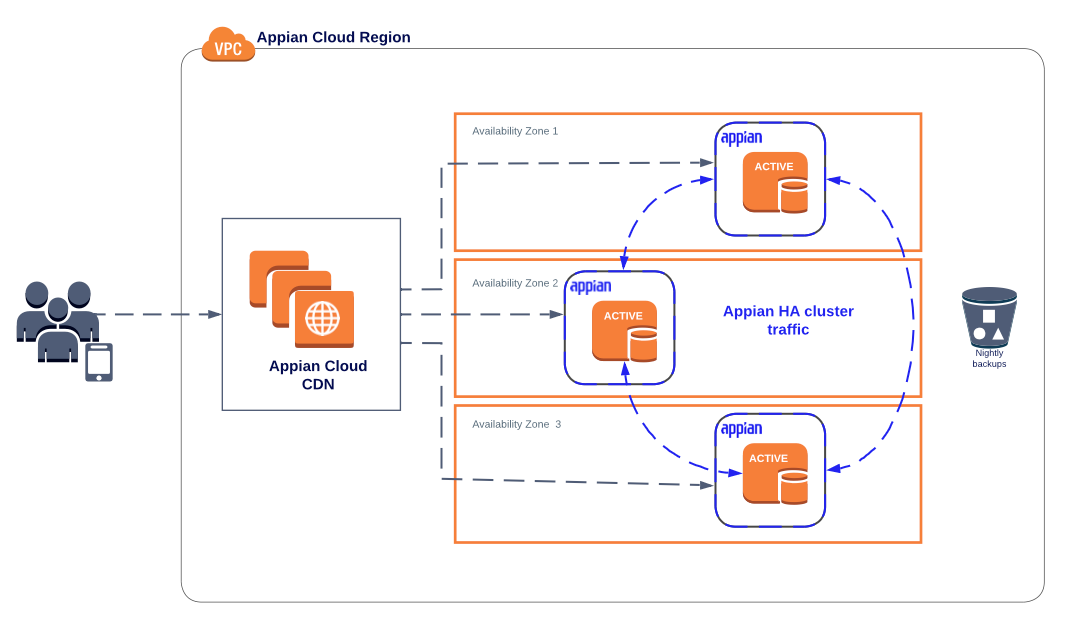
Task: Click appian logo in Availability Zone 1 node
Action: tap(741, 138)
